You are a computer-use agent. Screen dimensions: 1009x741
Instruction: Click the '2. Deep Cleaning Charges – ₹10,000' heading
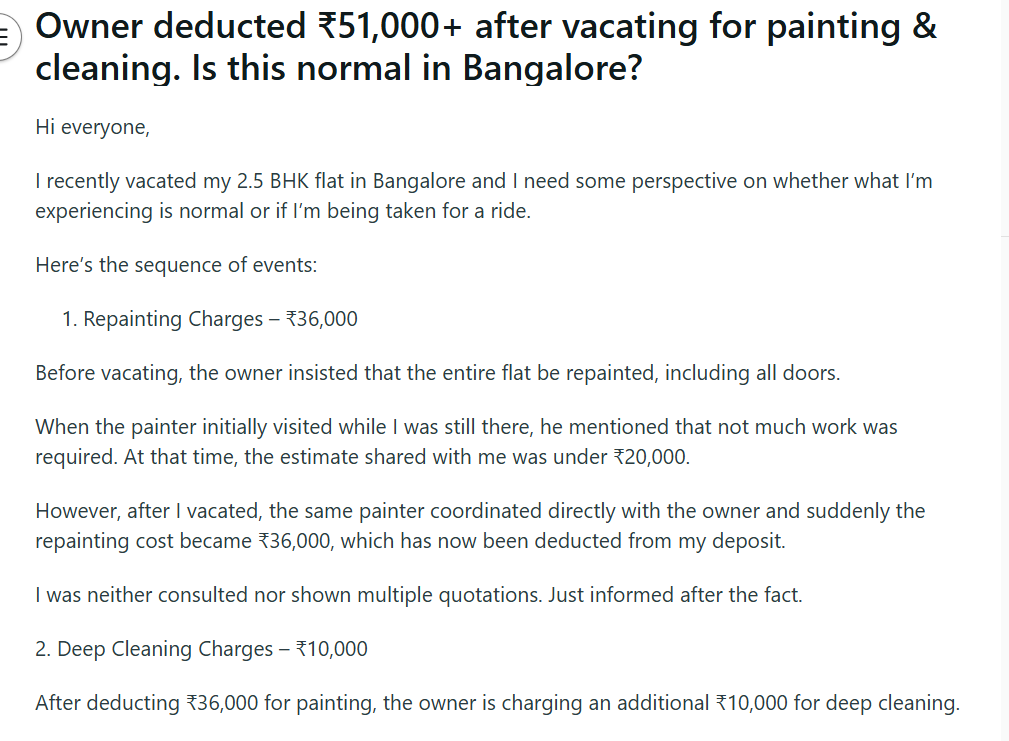(x=201, y=649)
